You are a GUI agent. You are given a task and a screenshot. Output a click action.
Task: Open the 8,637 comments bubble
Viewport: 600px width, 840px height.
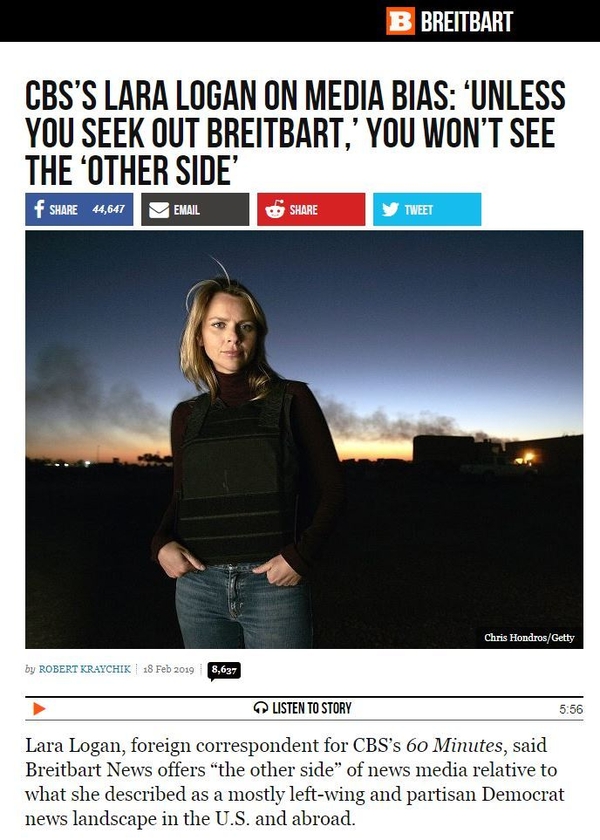coord(224,670)
